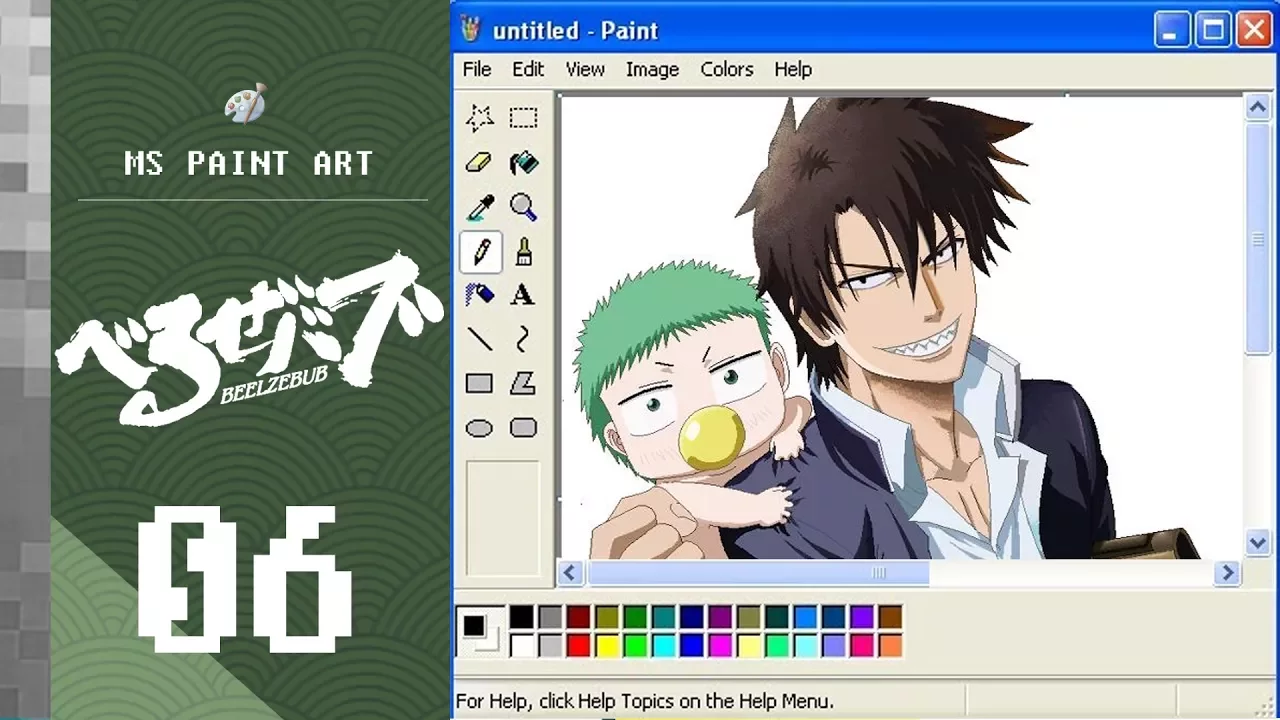The image size is (1280, 720).
Task: Pick the white color swatch
Action: (522, 645)
